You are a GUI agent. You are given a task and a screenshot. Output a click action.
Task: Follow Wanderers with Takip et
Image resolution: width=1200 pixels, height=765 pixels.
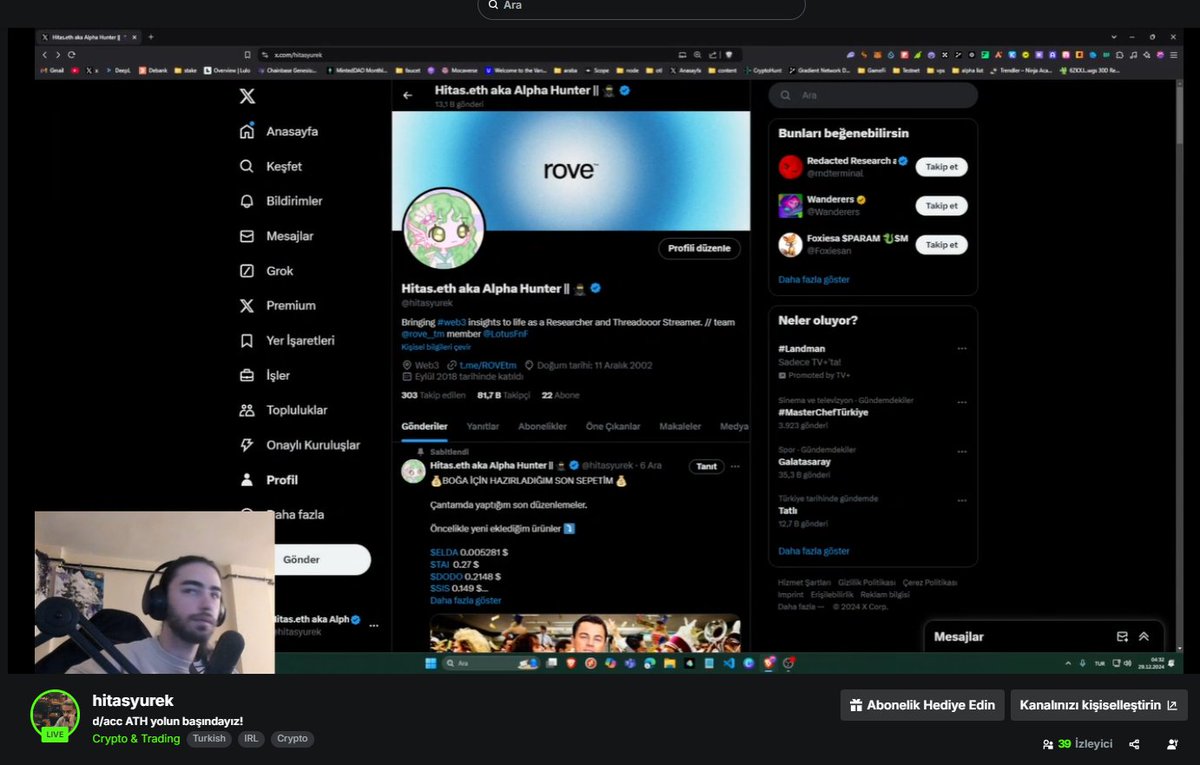click(x=942, y=206)
